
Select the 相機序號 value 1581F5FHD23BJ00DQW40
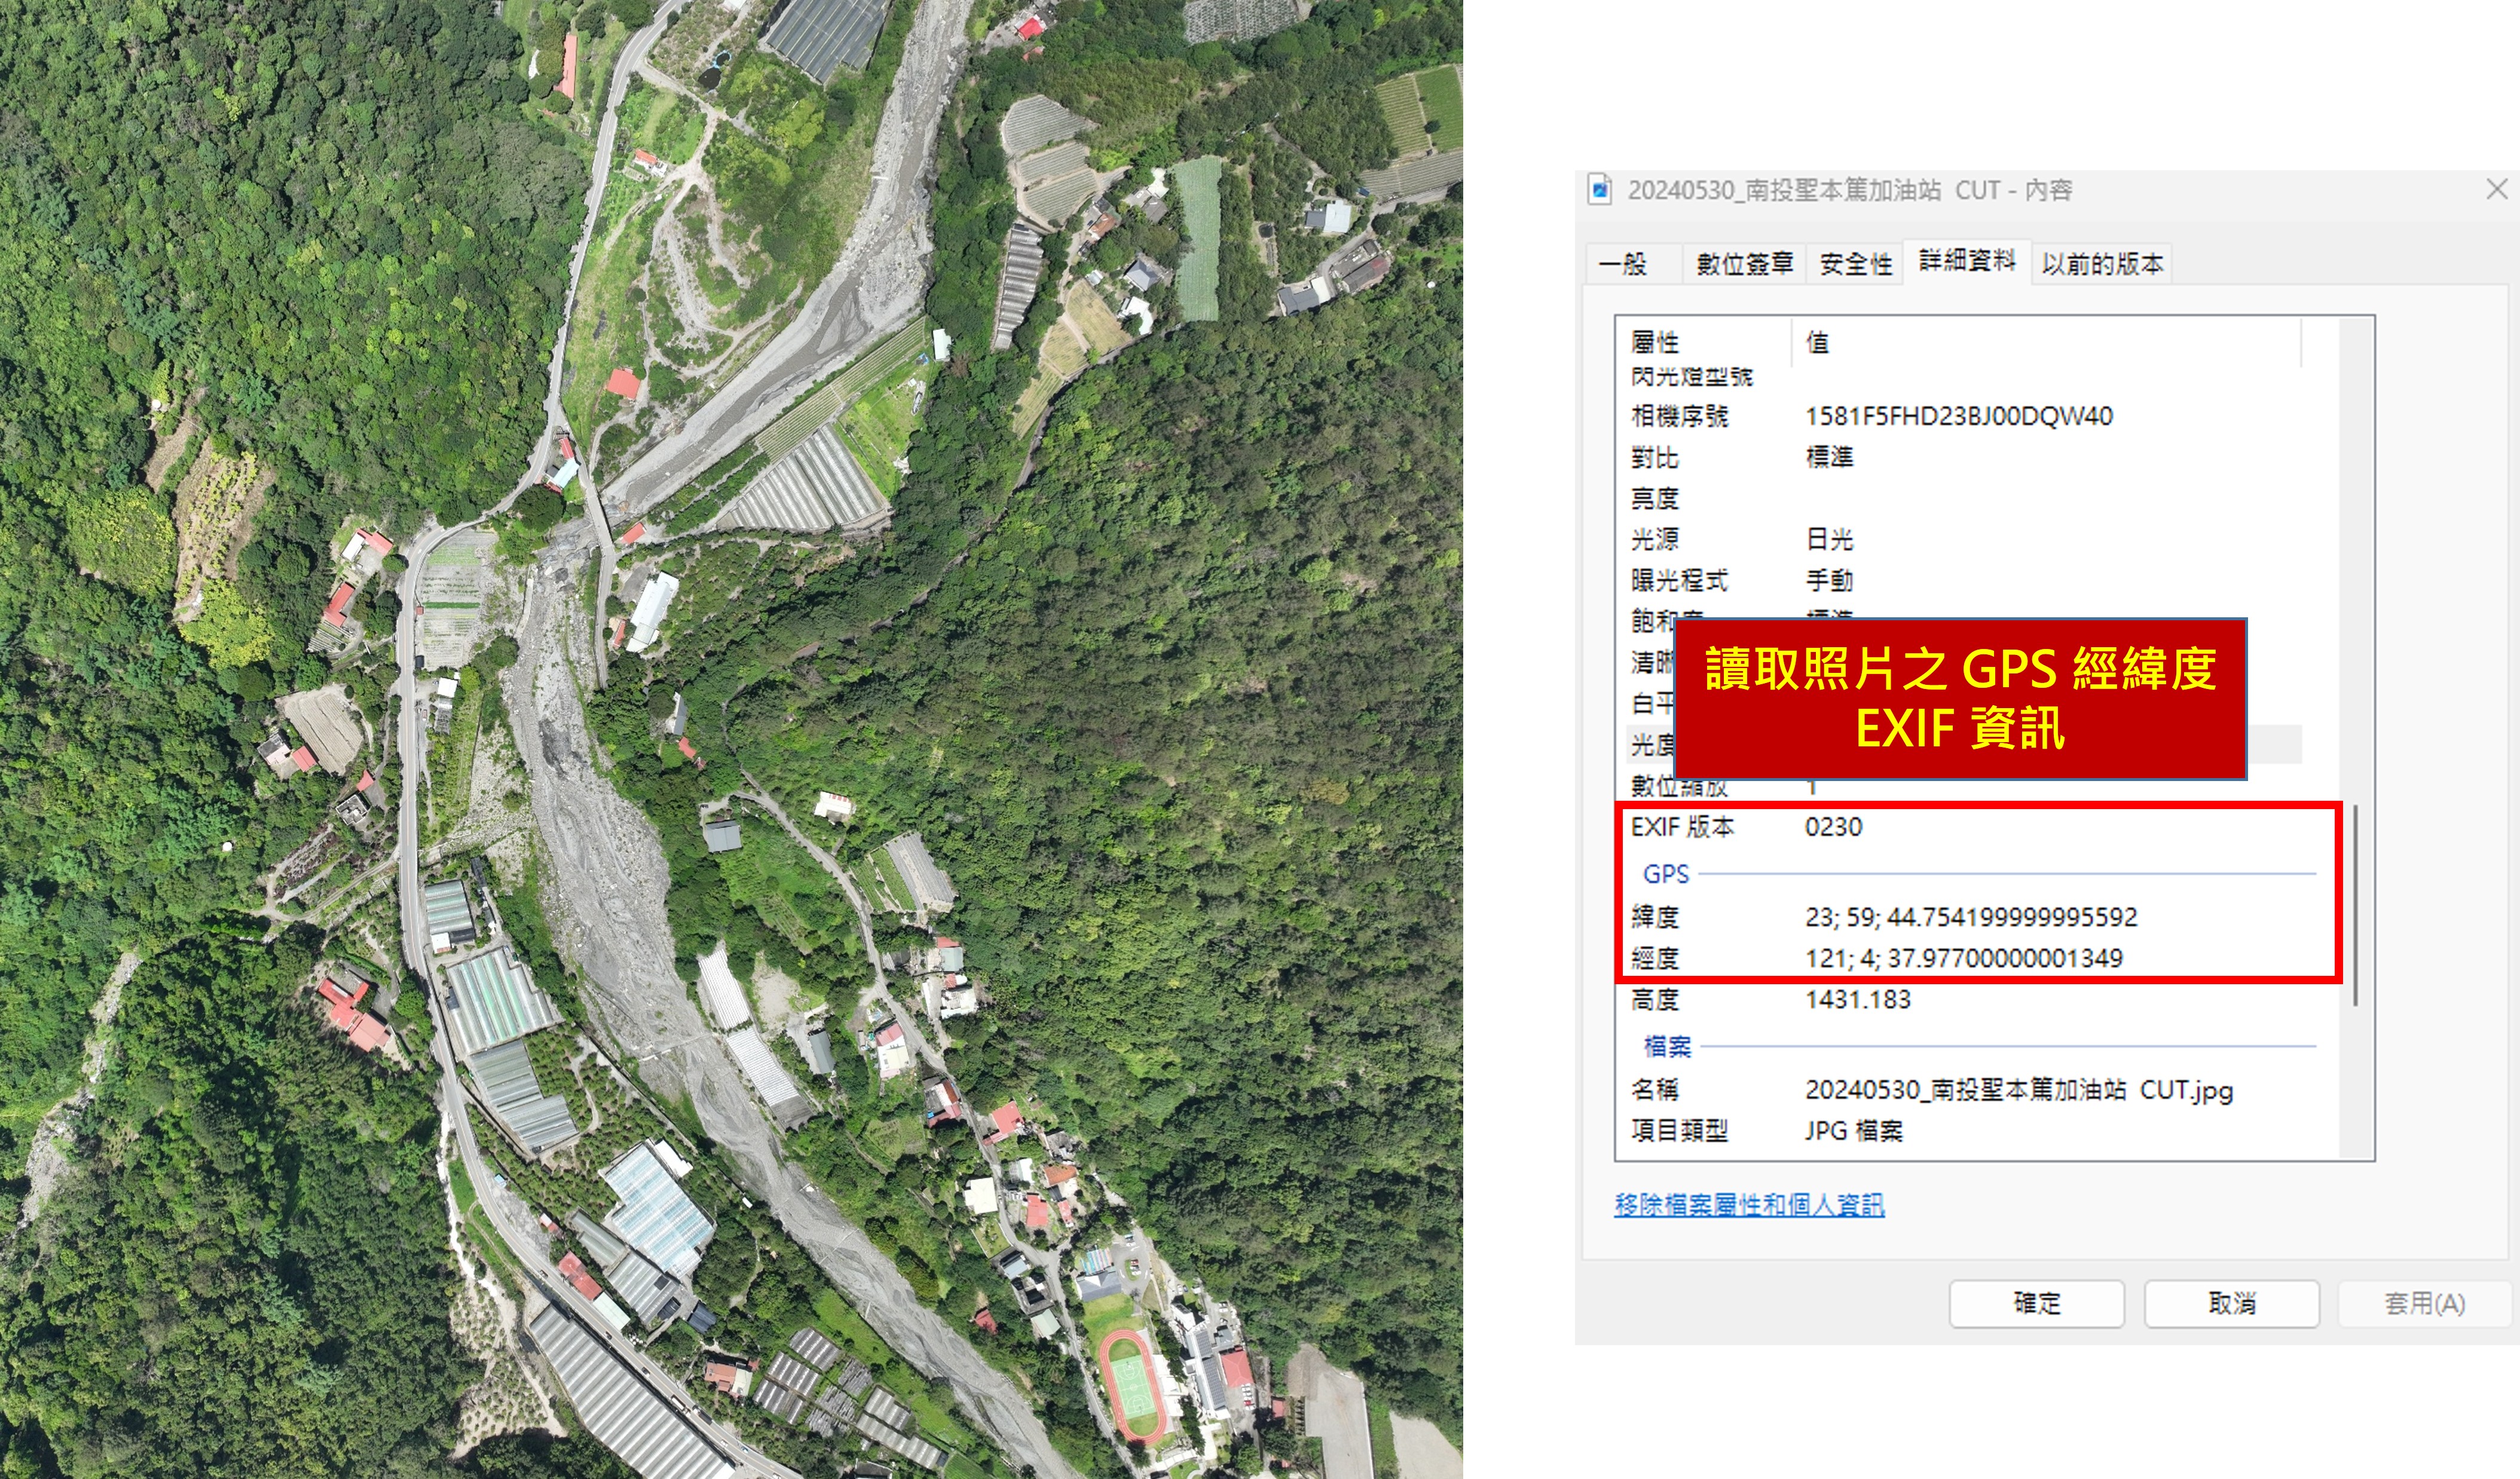pyautogui.click(x=1959, y=416)
